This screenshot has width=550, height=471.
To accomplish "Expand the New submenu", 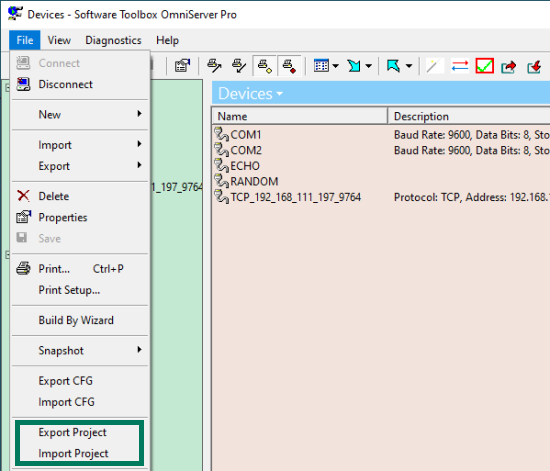I will point(80,114).
